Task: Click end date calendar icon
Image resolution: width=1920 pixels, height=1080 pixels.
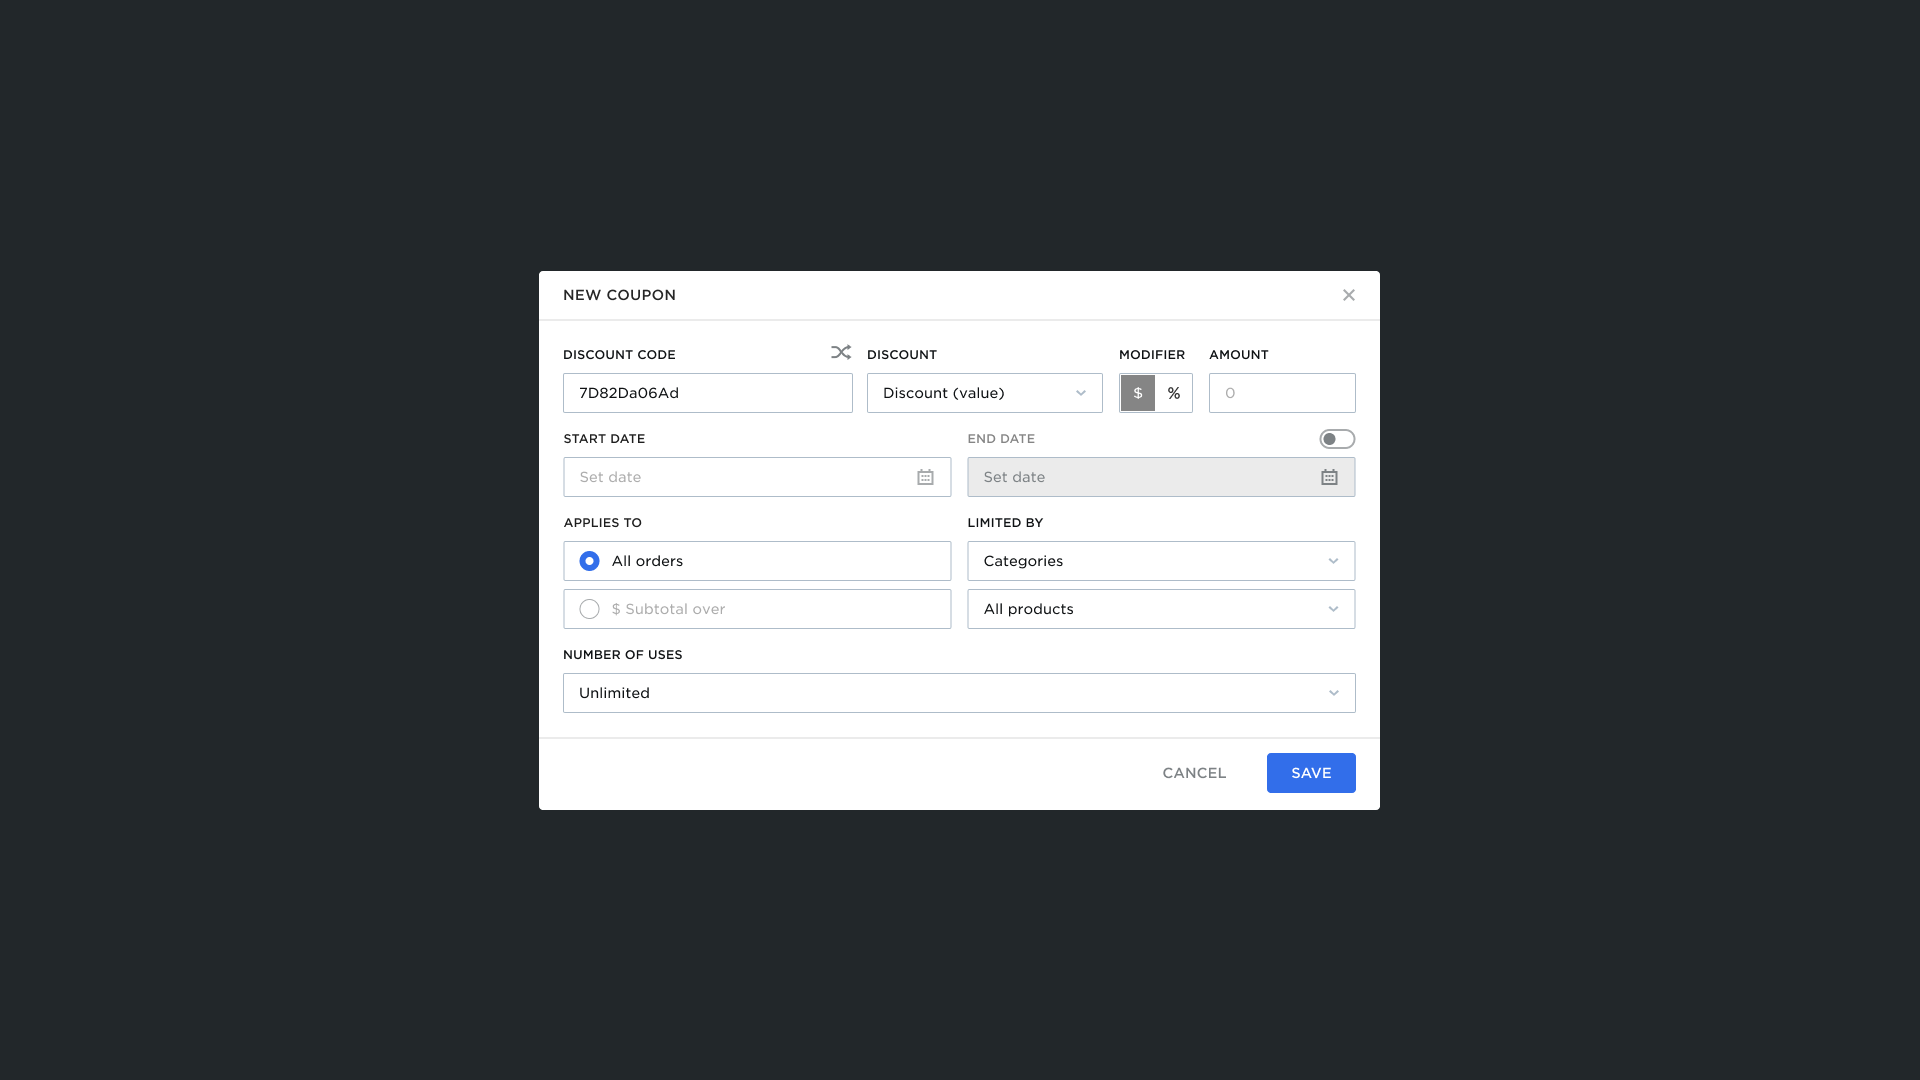Action: click(x=1329, y=477)
